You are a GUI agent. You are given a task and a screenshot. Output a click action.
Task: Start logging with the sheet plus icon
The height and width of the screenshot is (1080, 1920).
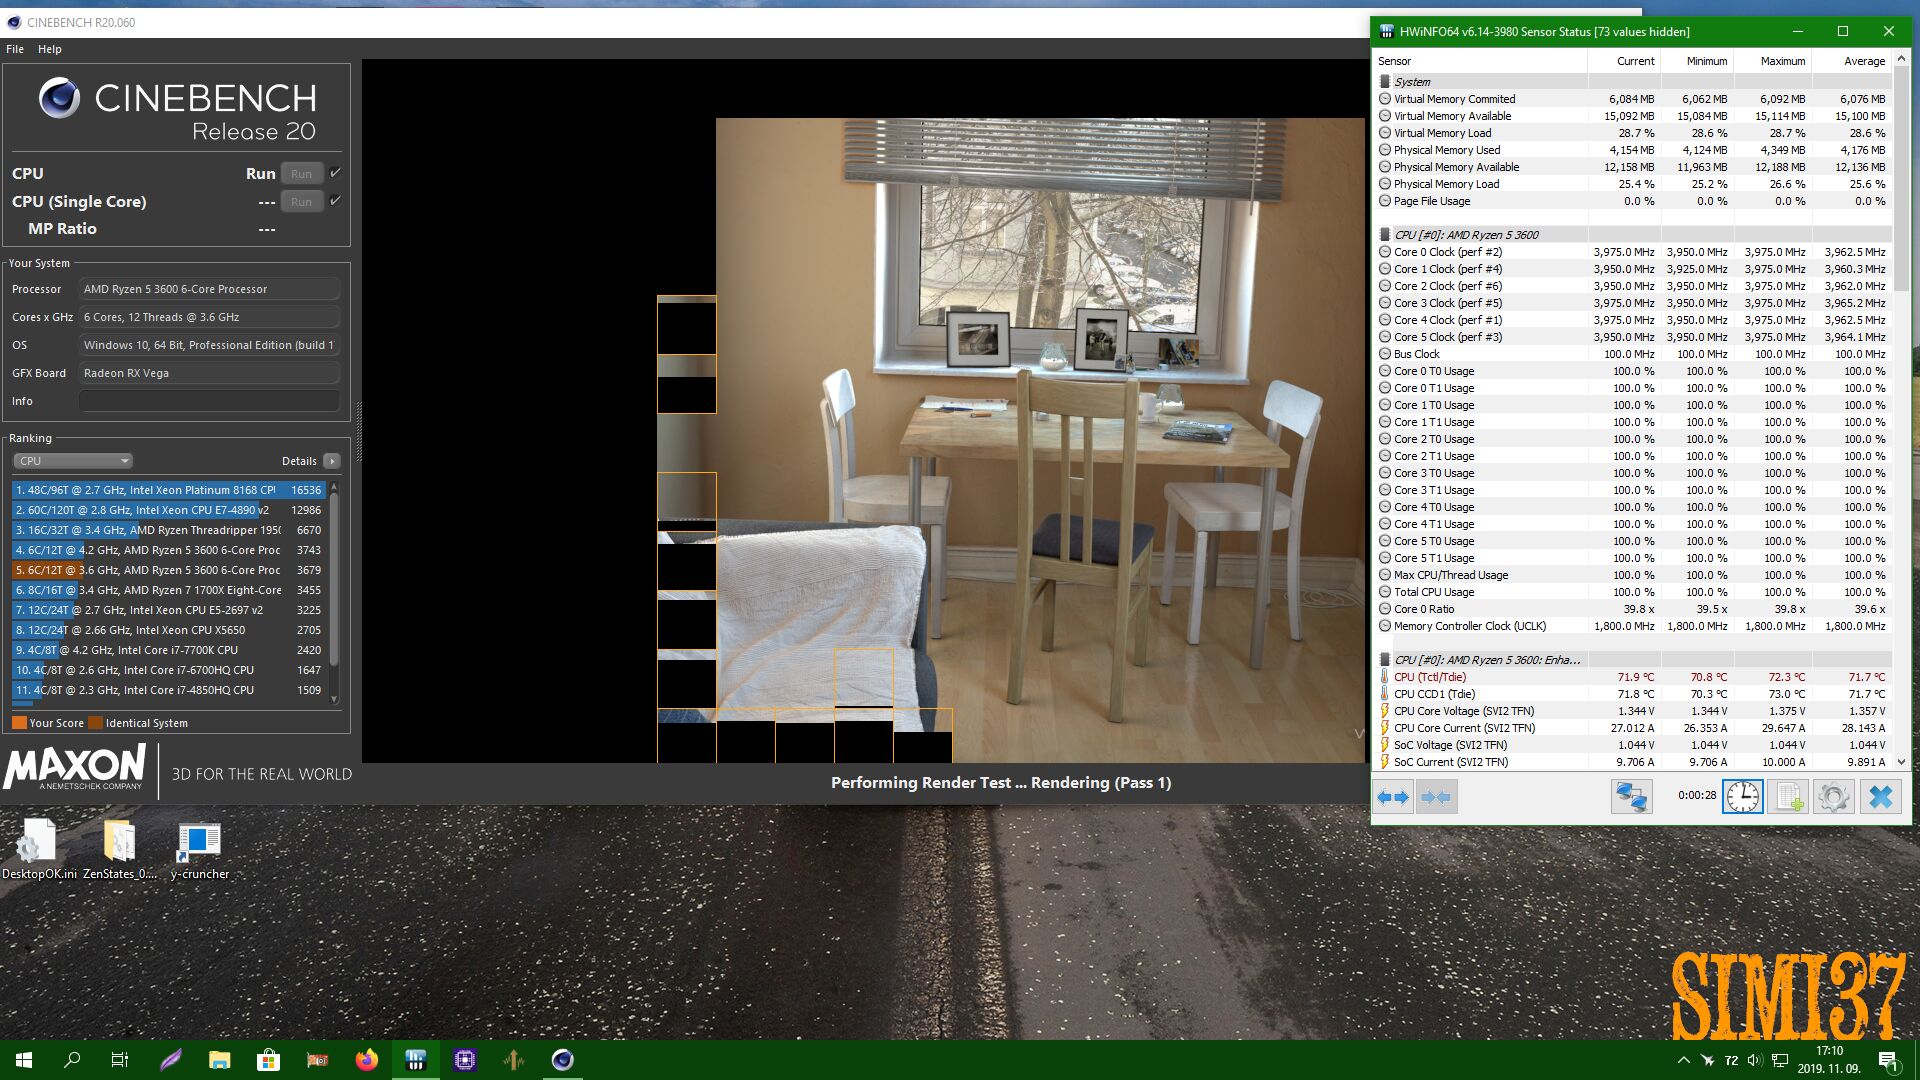(1787, 797)
